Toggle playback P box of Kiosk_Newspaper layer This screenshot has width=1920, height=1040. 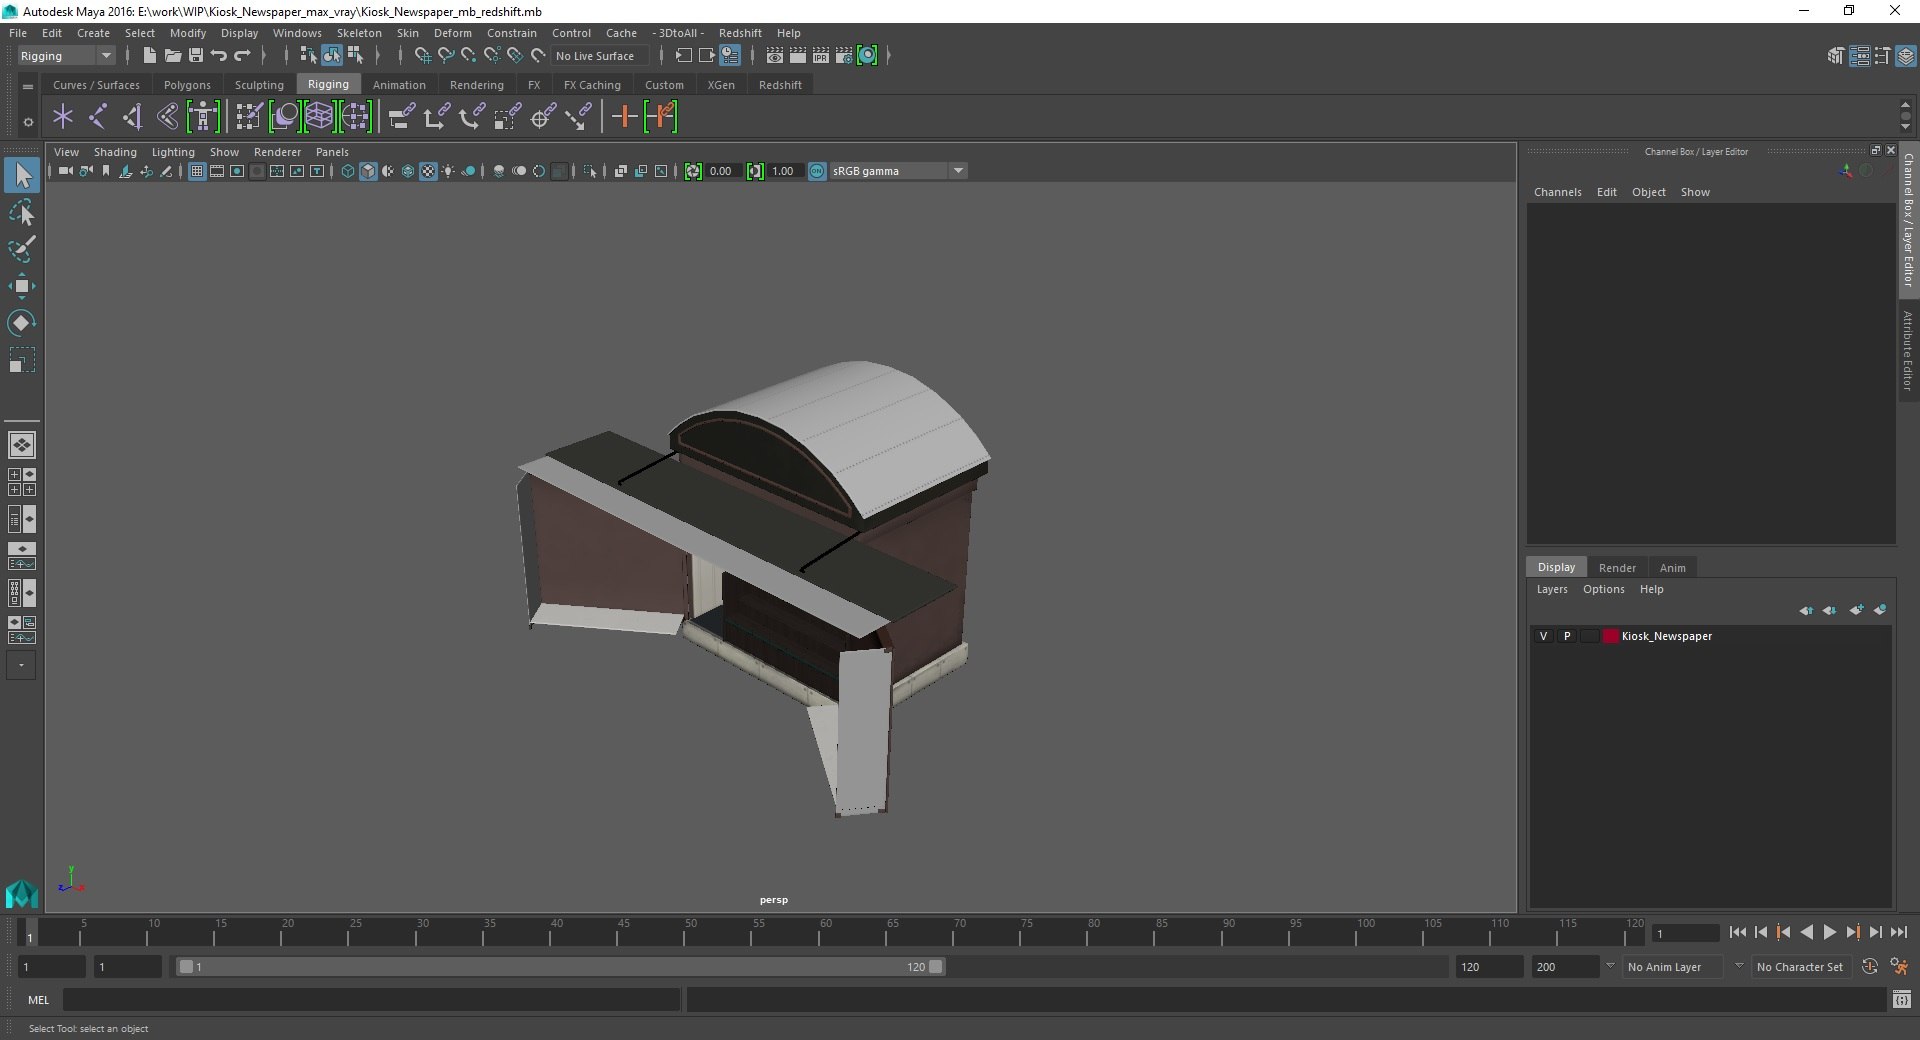click(1567, 636)
